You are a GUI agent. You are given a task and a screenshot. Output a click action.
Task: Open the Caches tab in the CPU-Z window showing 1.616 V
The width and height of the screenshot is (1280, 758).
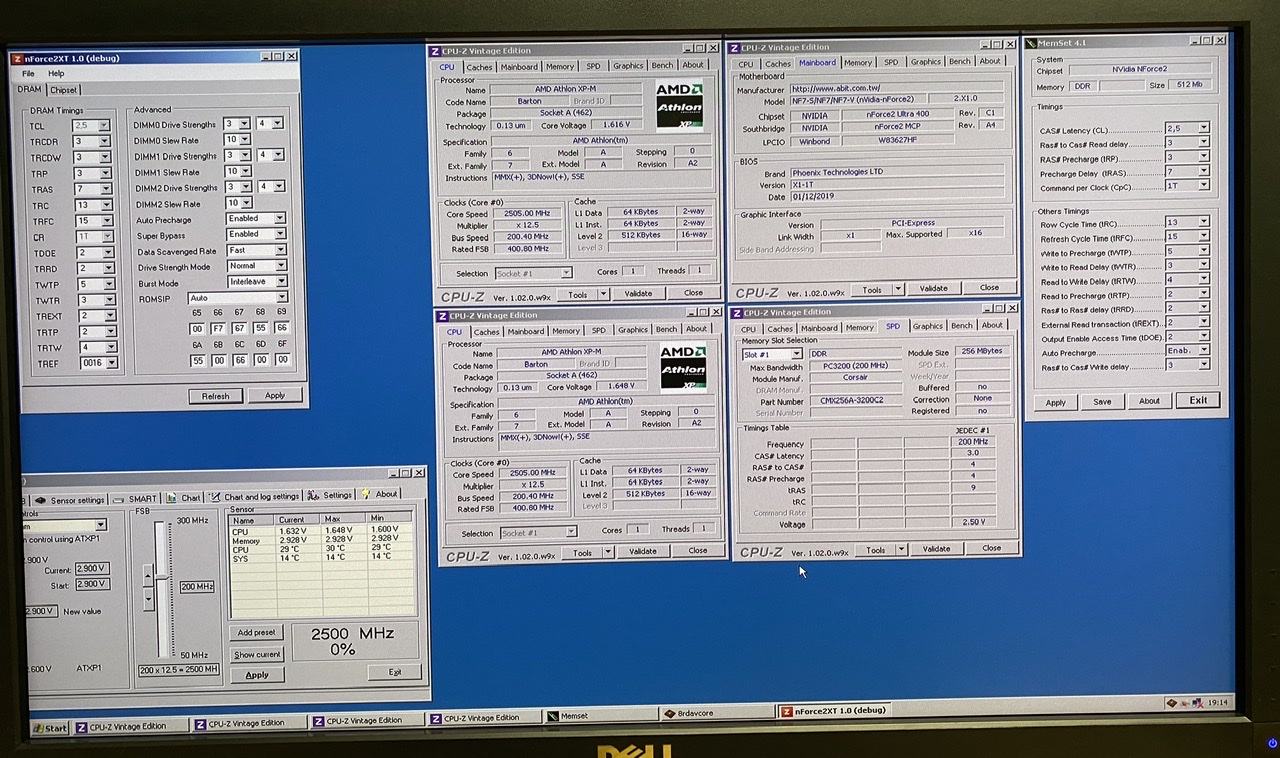[479, 66]
